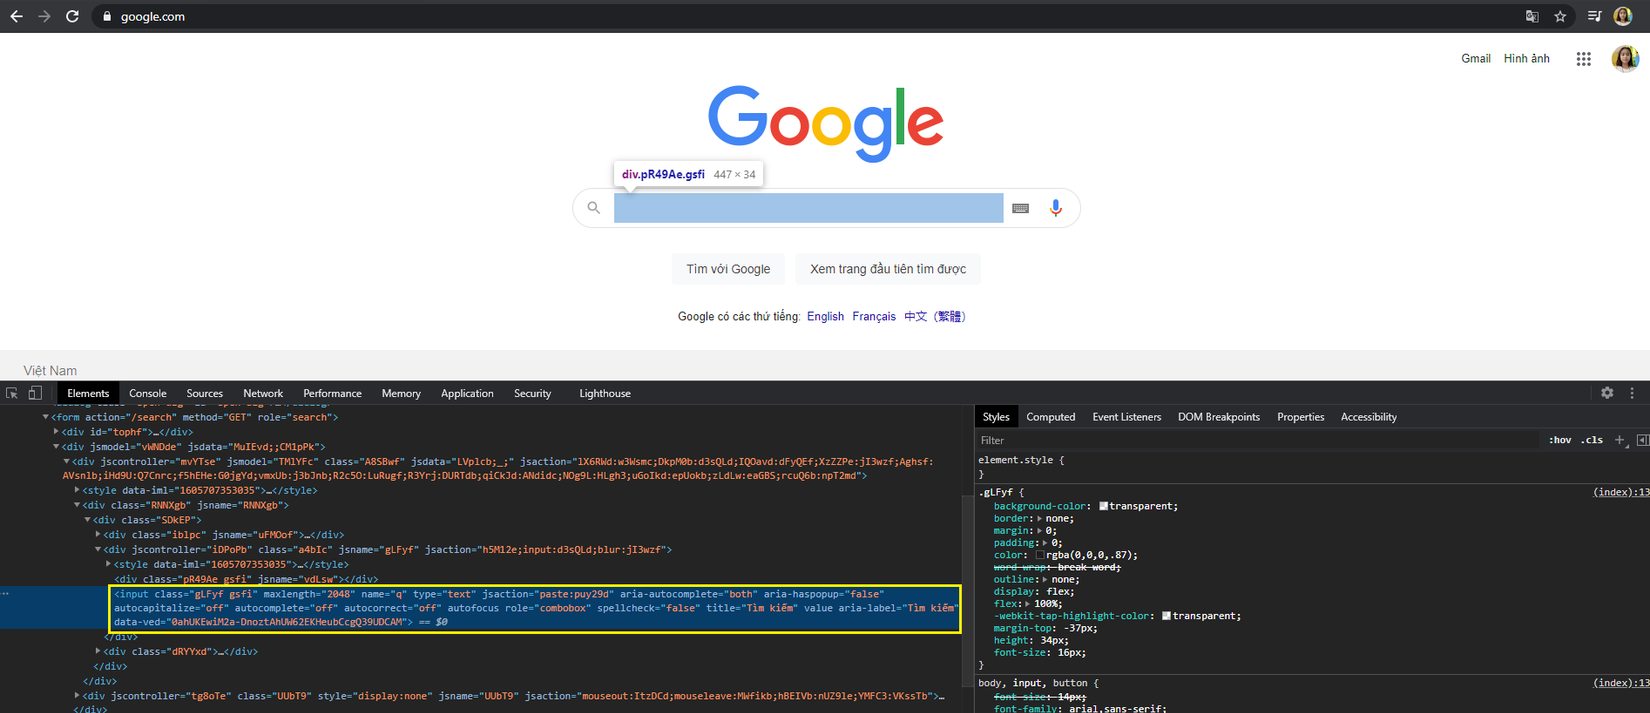Screen dimensions: 1650x713
Task: Select the div class=pR49Ae gsfi row
Action: (x=246, y=579)
